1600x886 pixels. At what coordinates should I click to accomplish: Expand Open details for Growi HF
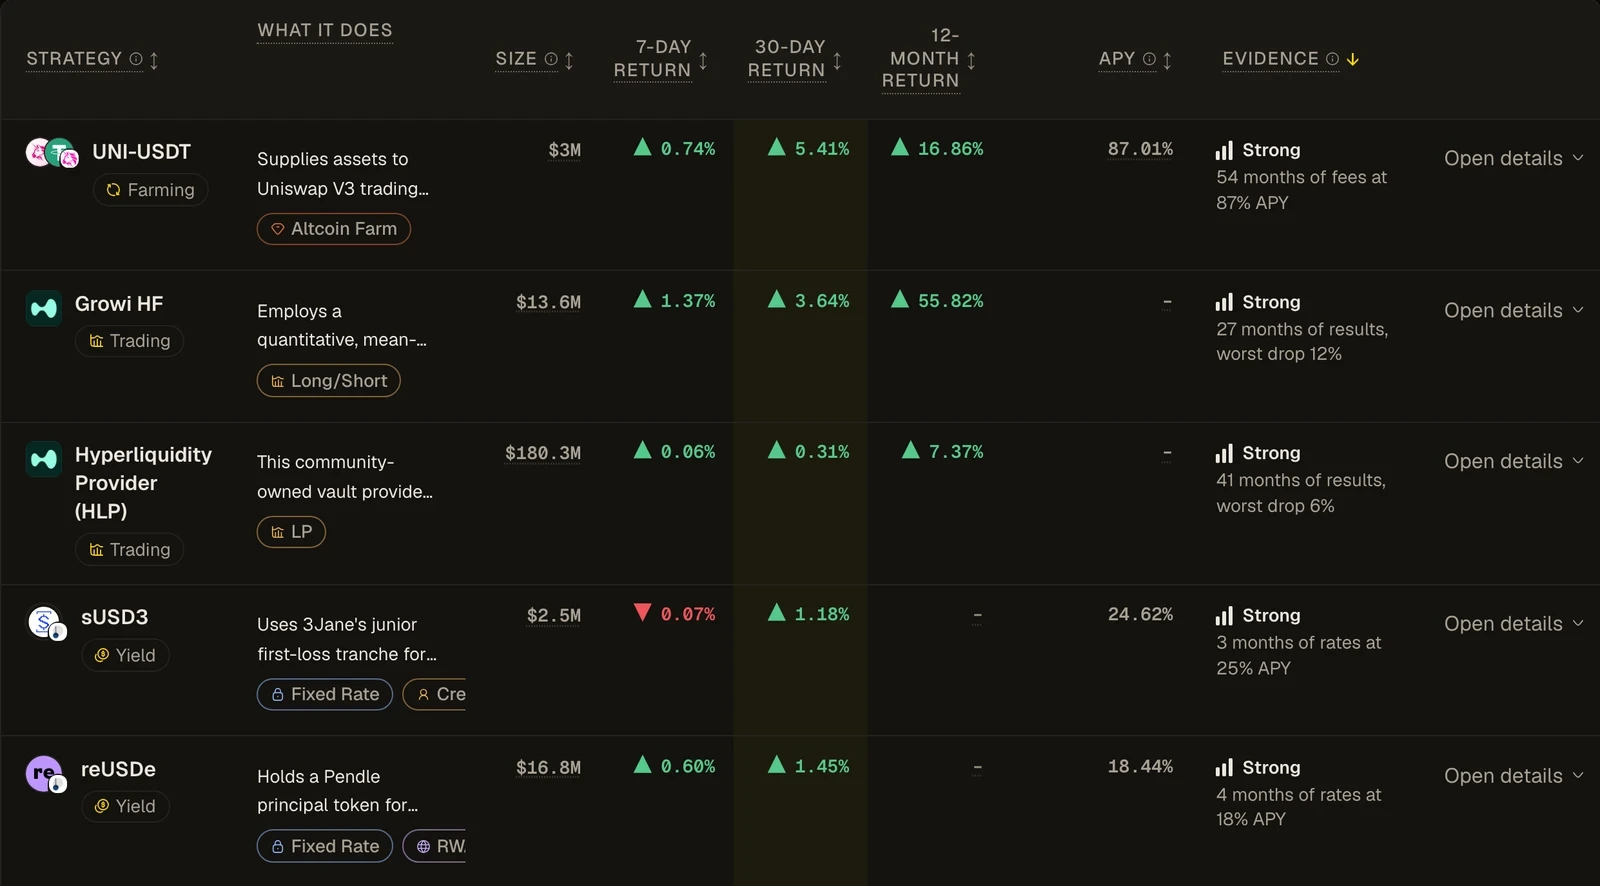(x=1513, y=310)
